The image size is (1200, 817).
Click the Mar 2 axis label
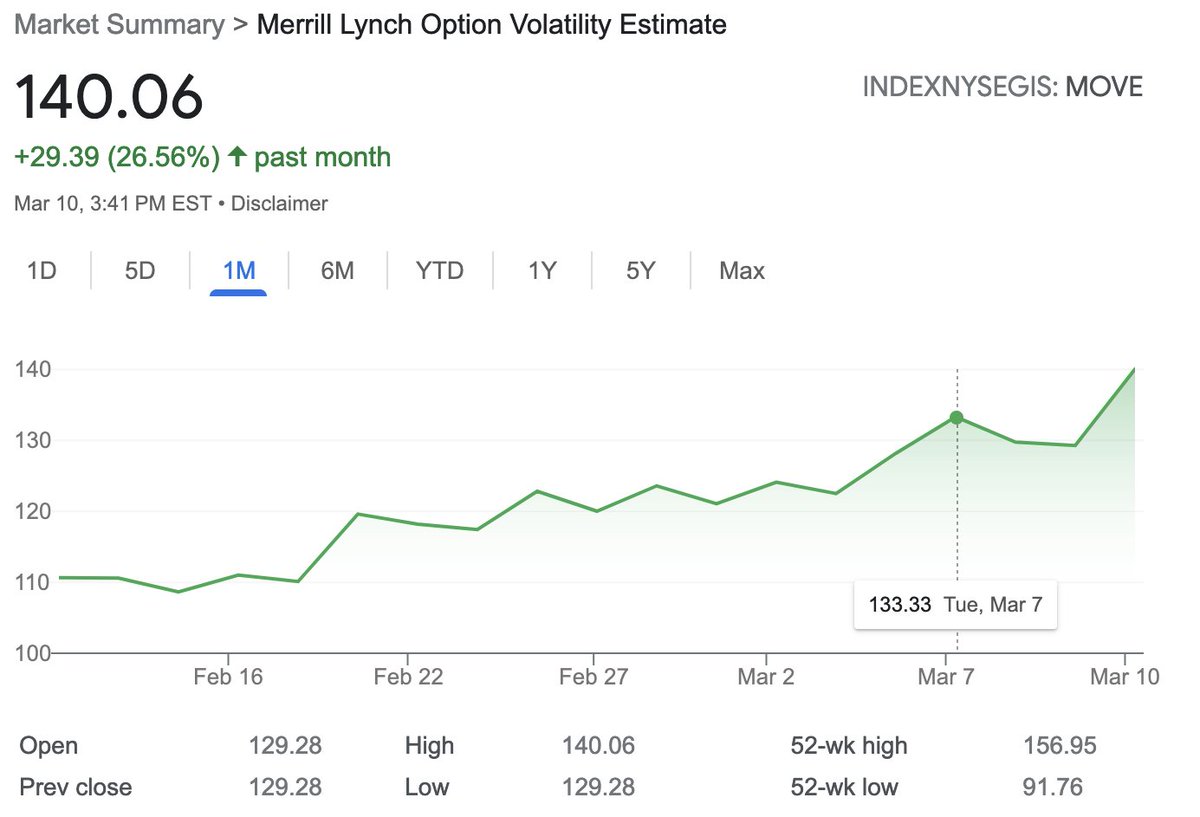click(766, 677)
